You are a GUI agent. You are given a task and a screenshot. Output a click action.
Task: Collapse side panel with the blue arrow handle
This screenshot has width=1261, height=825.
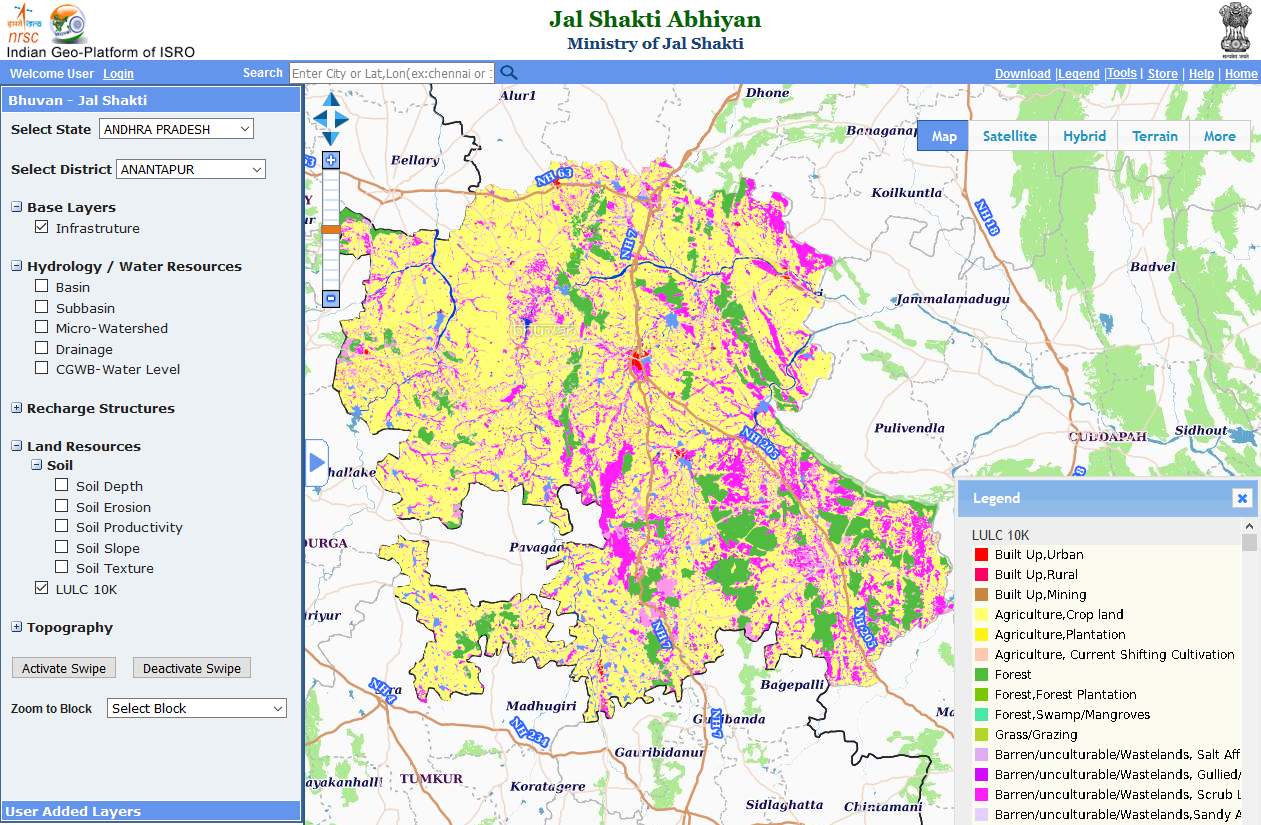[317, 463]
